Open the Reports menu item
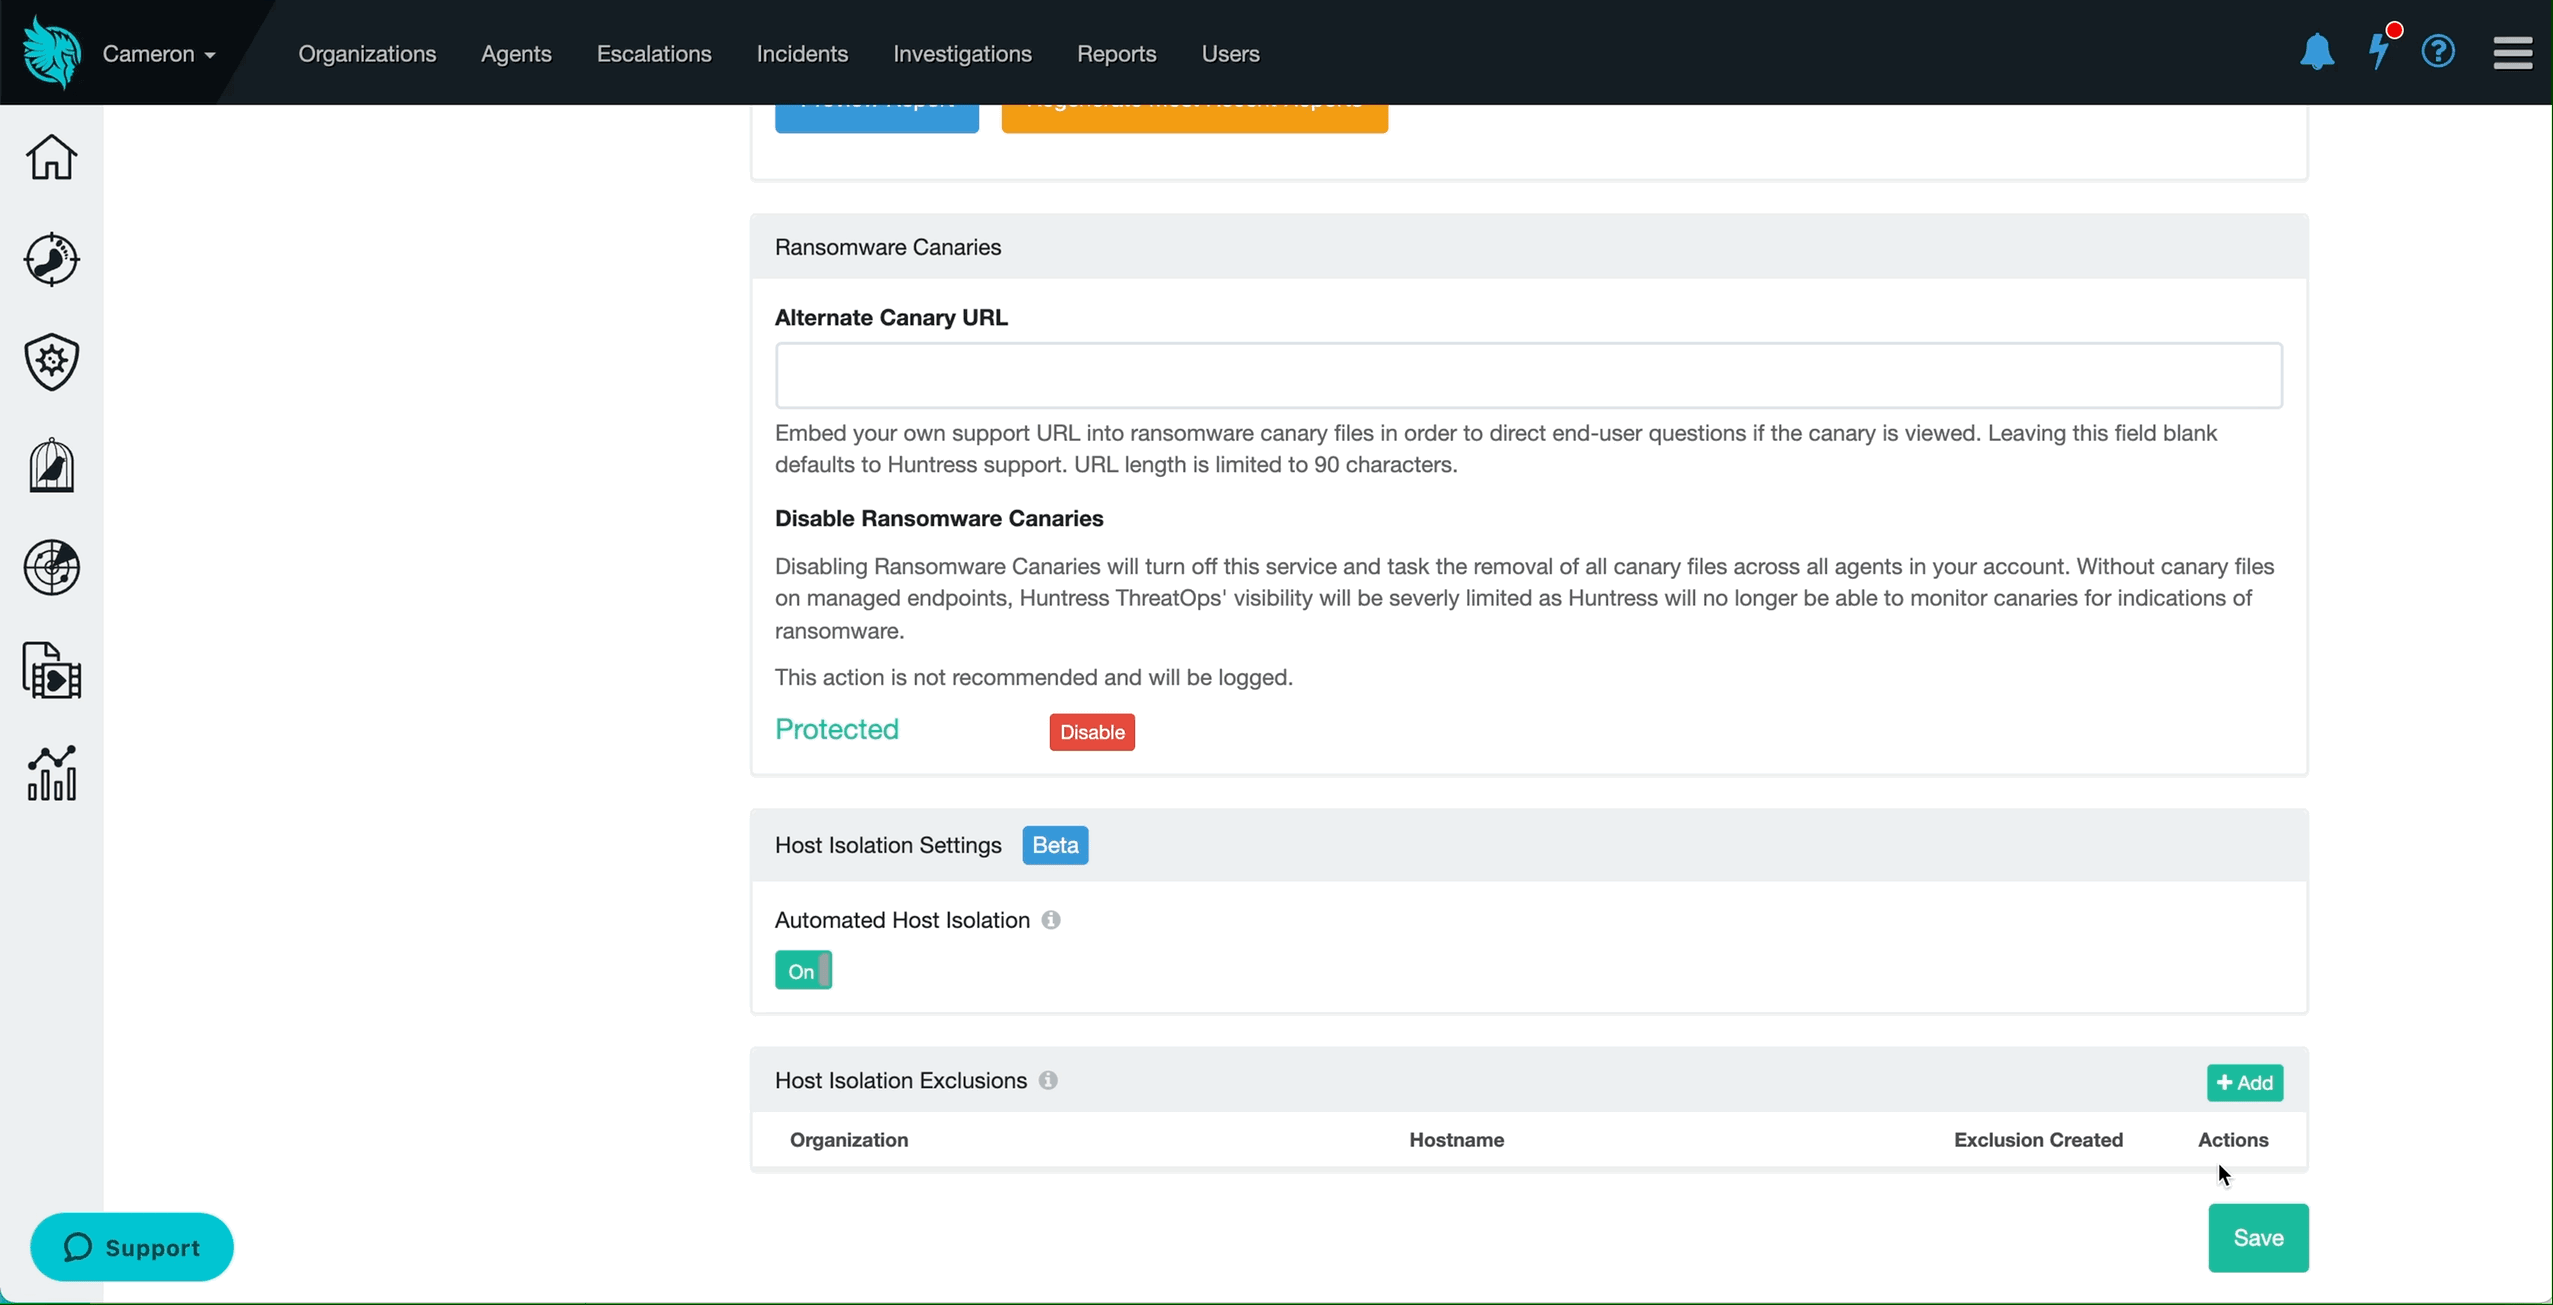Screen dimensions: 2553x1305 1116,54
